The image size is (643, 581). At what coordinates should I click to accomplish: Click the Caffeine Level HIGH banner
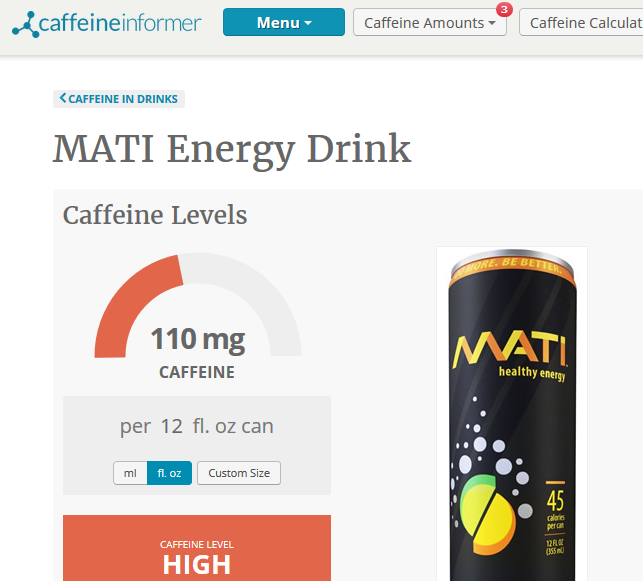[x=197, y=548]
